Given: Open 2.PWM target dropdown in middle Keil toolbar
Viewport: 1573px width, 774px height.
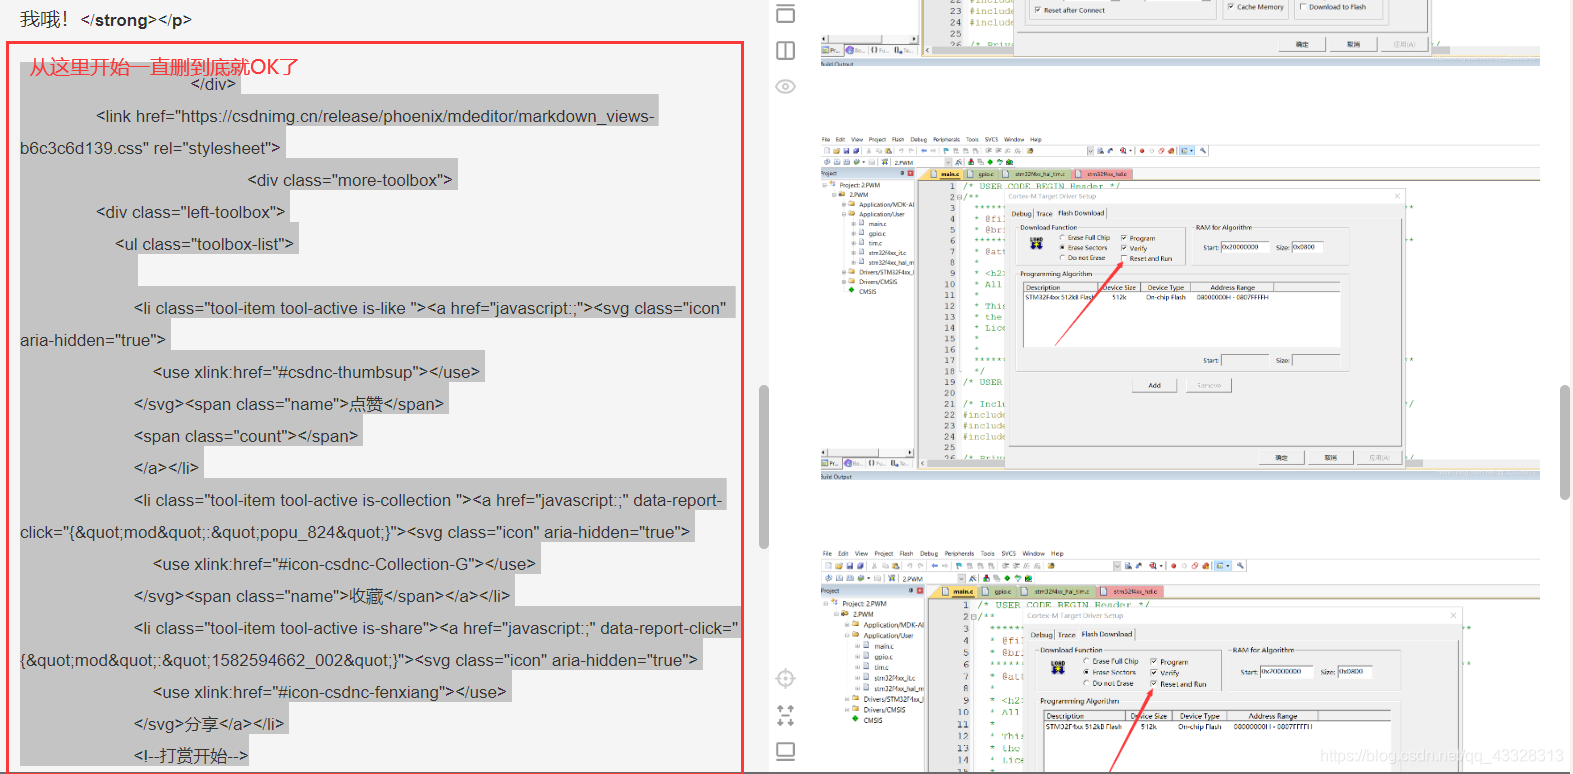Looking at the screenshot, I should [948, 162].
